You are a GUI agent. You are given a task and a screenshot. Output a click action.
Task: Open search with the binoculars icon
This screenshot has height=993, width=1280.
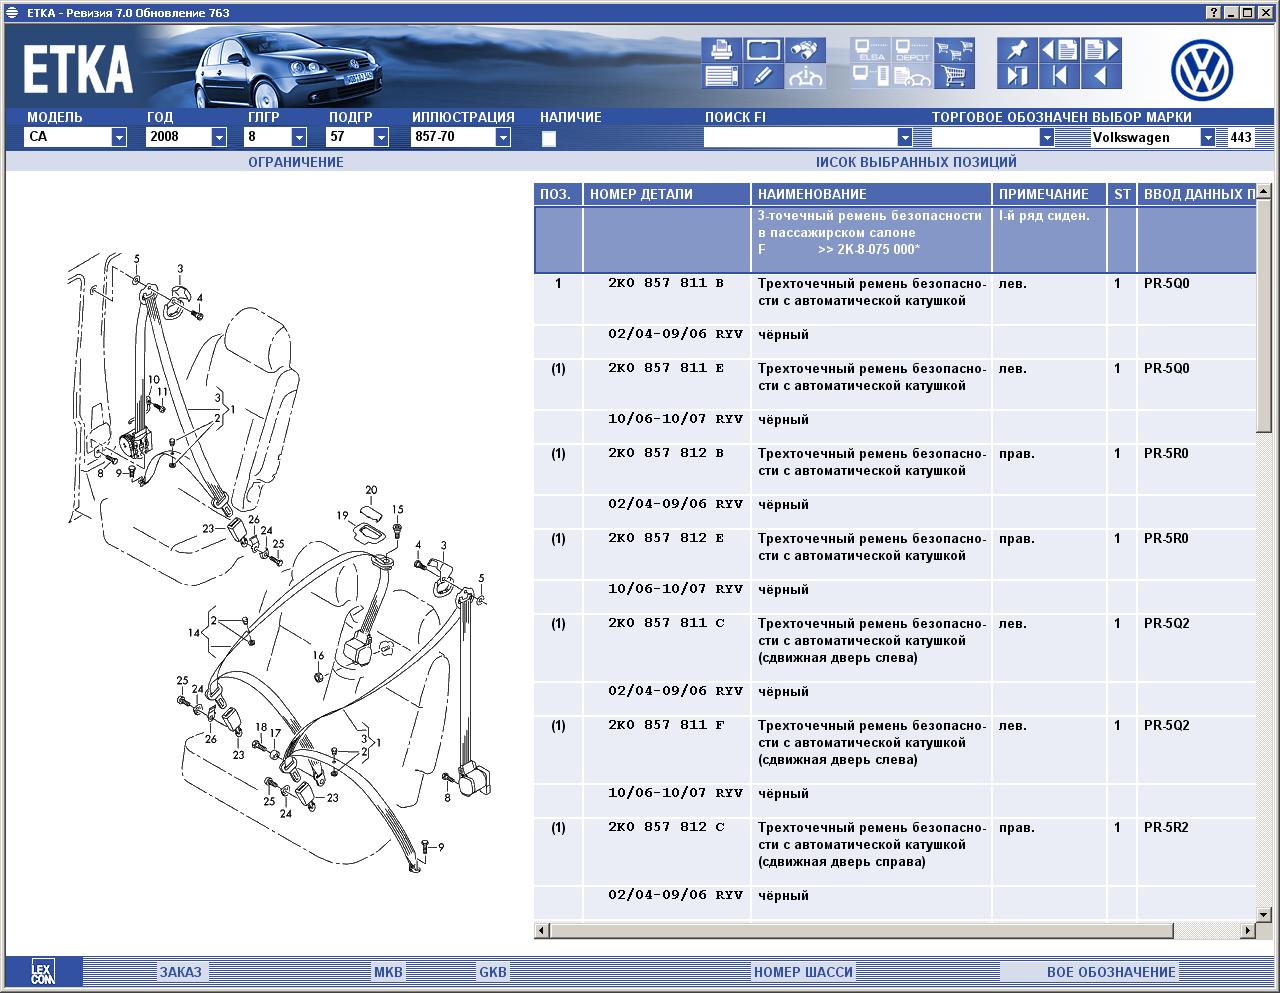click(805, 50)
